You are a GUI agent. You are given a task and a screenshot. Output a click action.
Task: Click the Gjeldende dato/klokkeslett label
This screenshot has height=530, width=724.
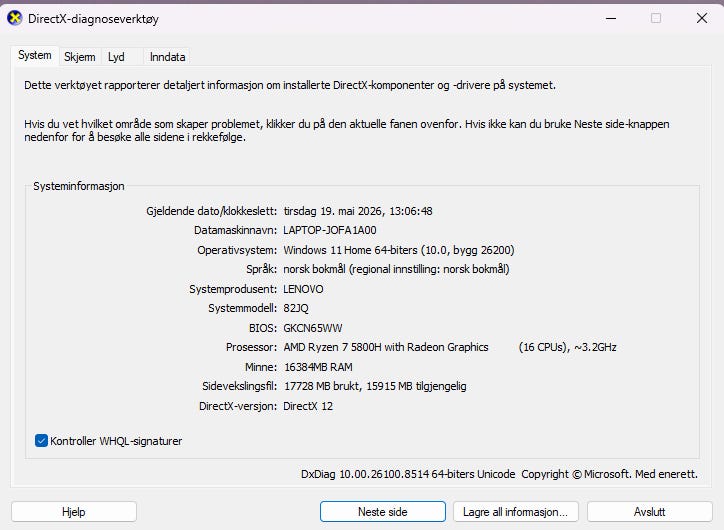(x=211, y=211)
